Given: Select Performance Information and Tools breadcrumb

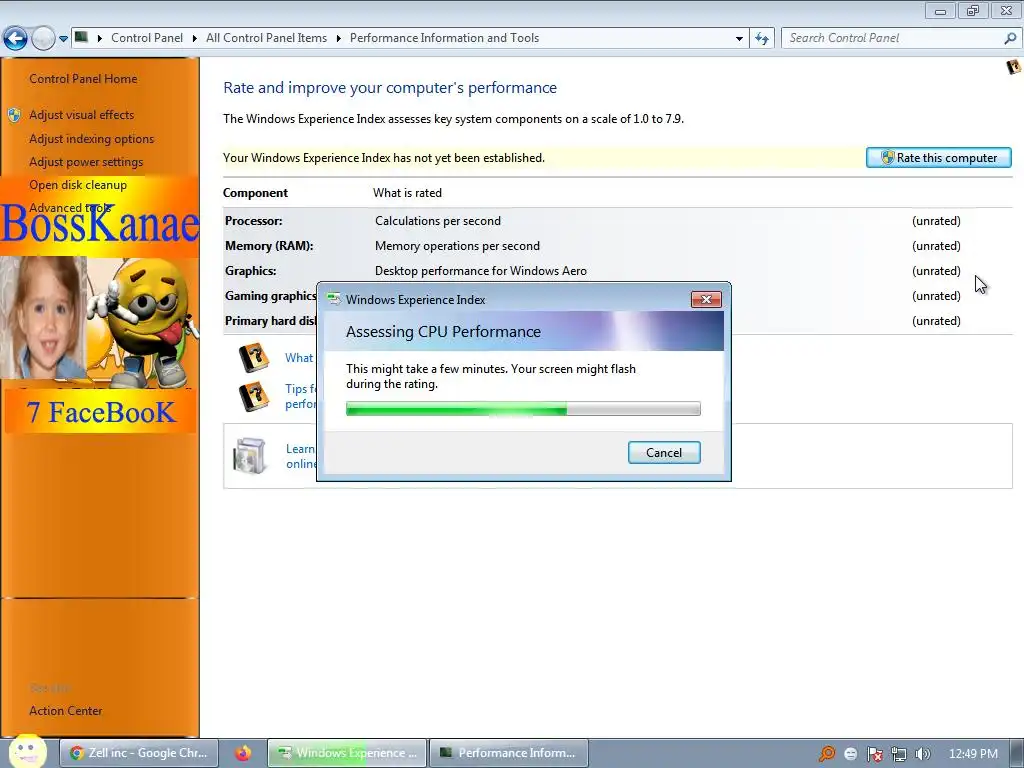Looking at the screenshot, I should 444,38.
